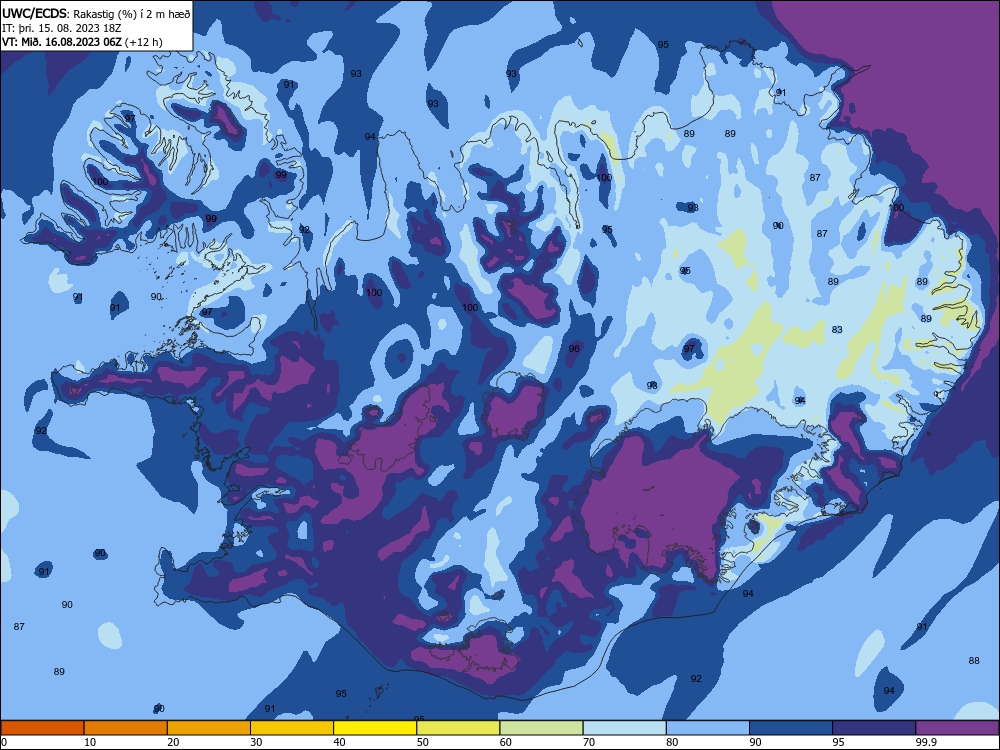
Task: Select the '10' legend scale label
Action: point(90,742)
